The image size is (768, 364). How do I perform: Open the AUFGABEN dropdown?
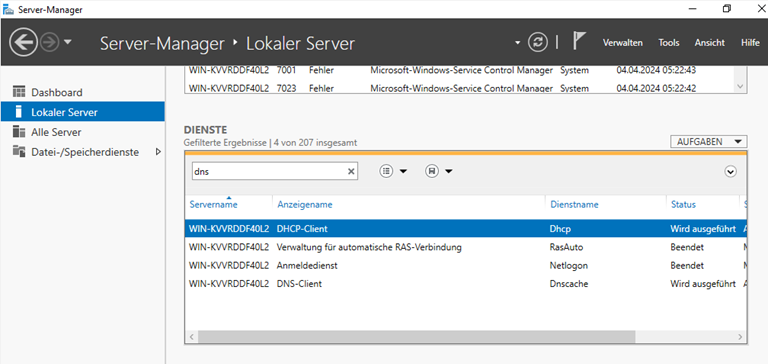click(x=708, y=142)
